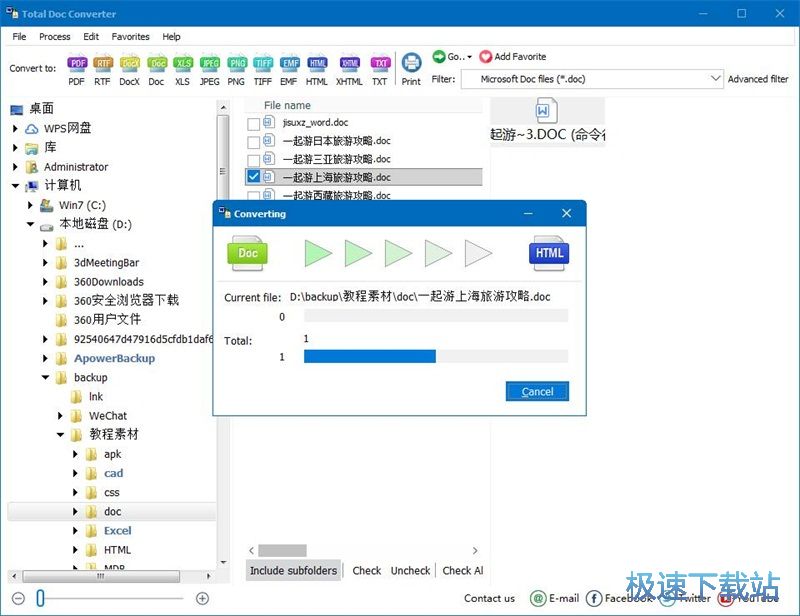This screenshot has width=800, height=616.
Task: Click the zoom slider handle
Action: click(40, 598)
